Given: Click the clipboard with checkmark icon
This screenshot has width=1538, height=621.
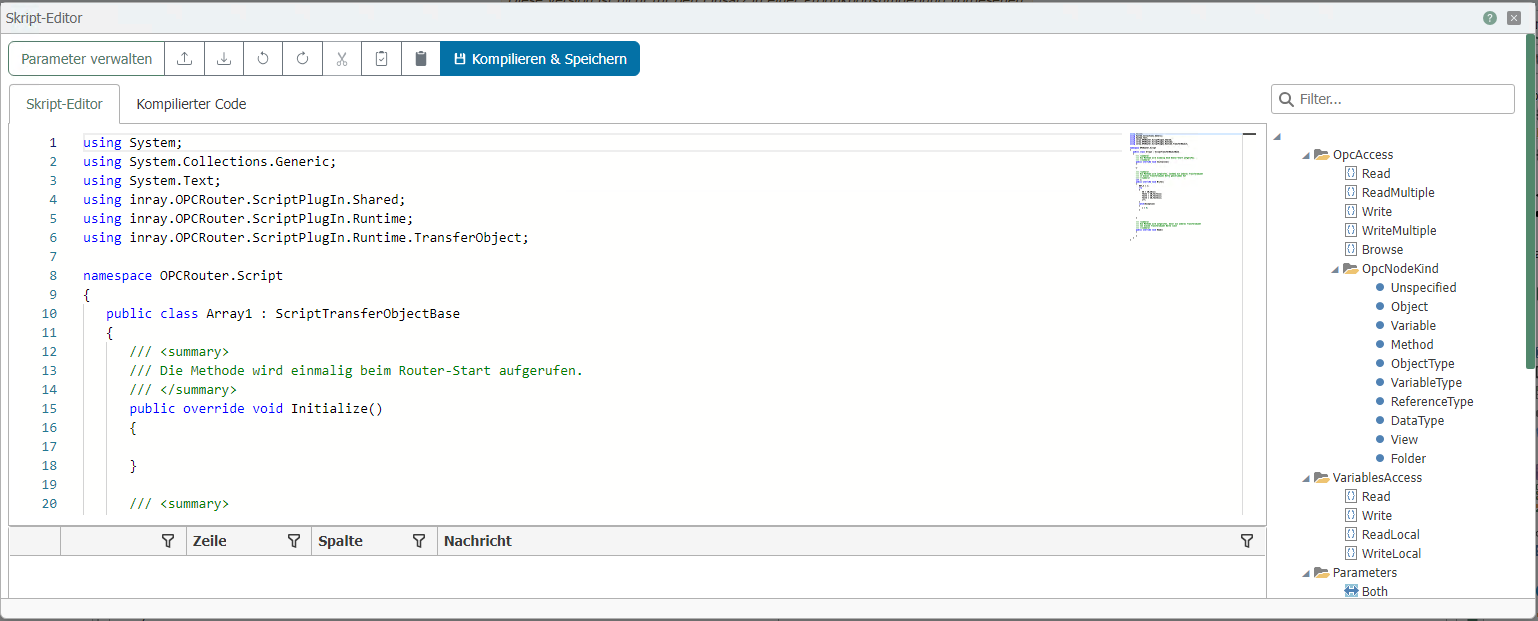Looking at the screenshot, I should [x=381, y=59].
